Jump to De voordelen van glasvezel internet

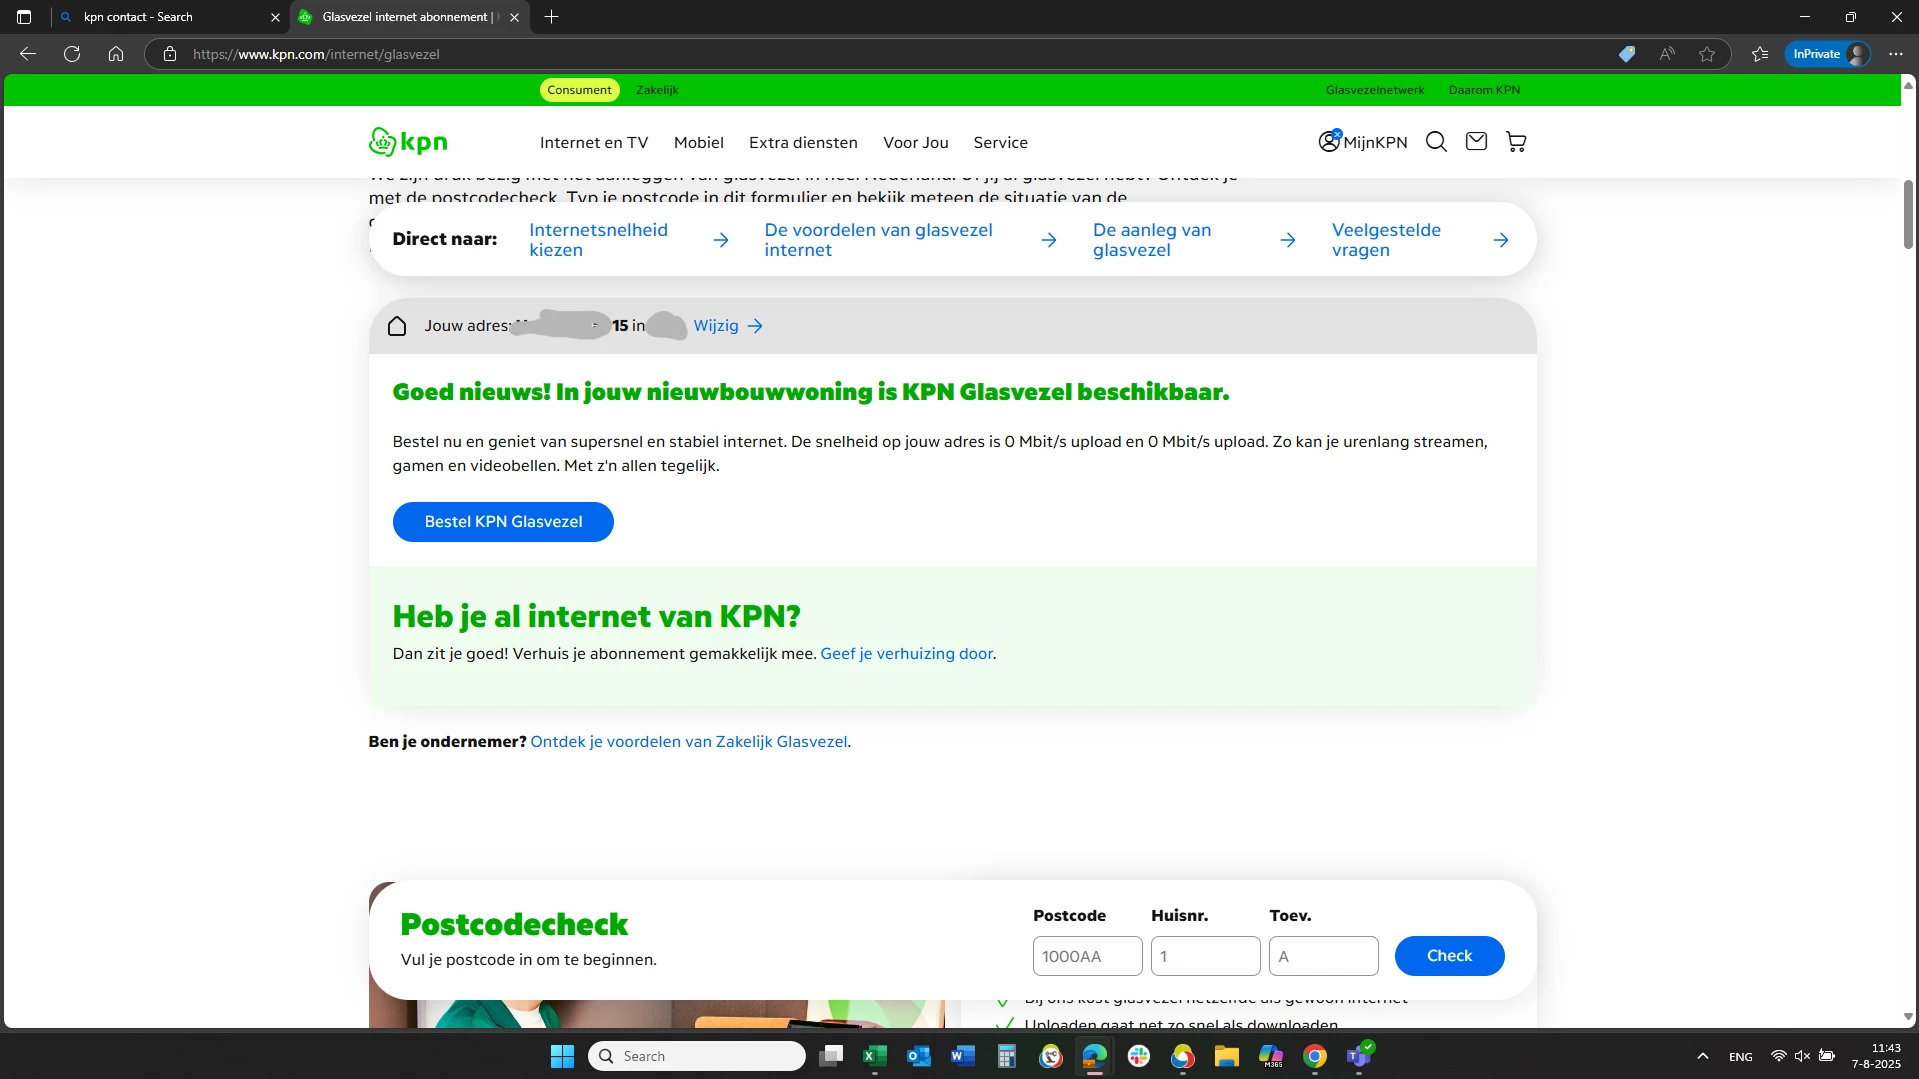point(878,240)
